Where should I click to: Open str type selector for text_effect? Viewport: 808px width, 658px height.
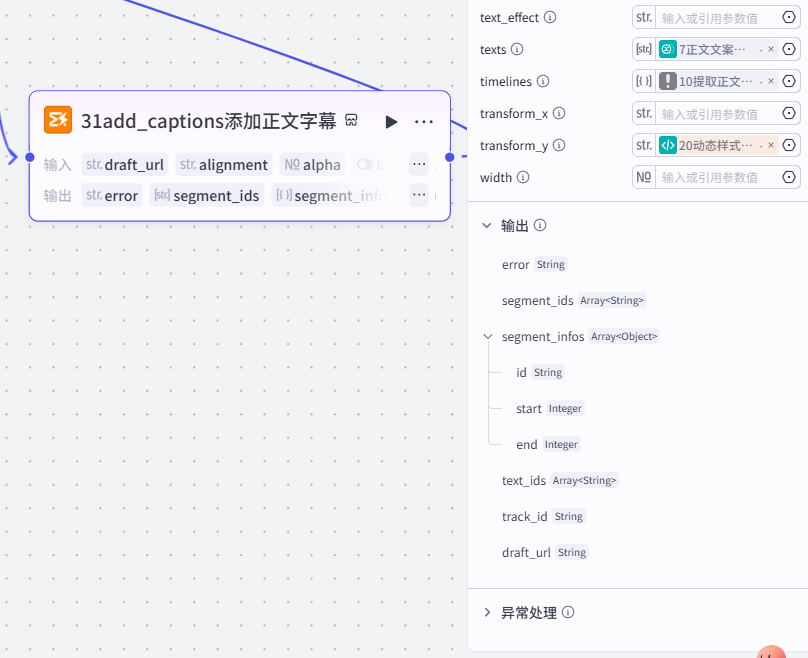[644, 17]
